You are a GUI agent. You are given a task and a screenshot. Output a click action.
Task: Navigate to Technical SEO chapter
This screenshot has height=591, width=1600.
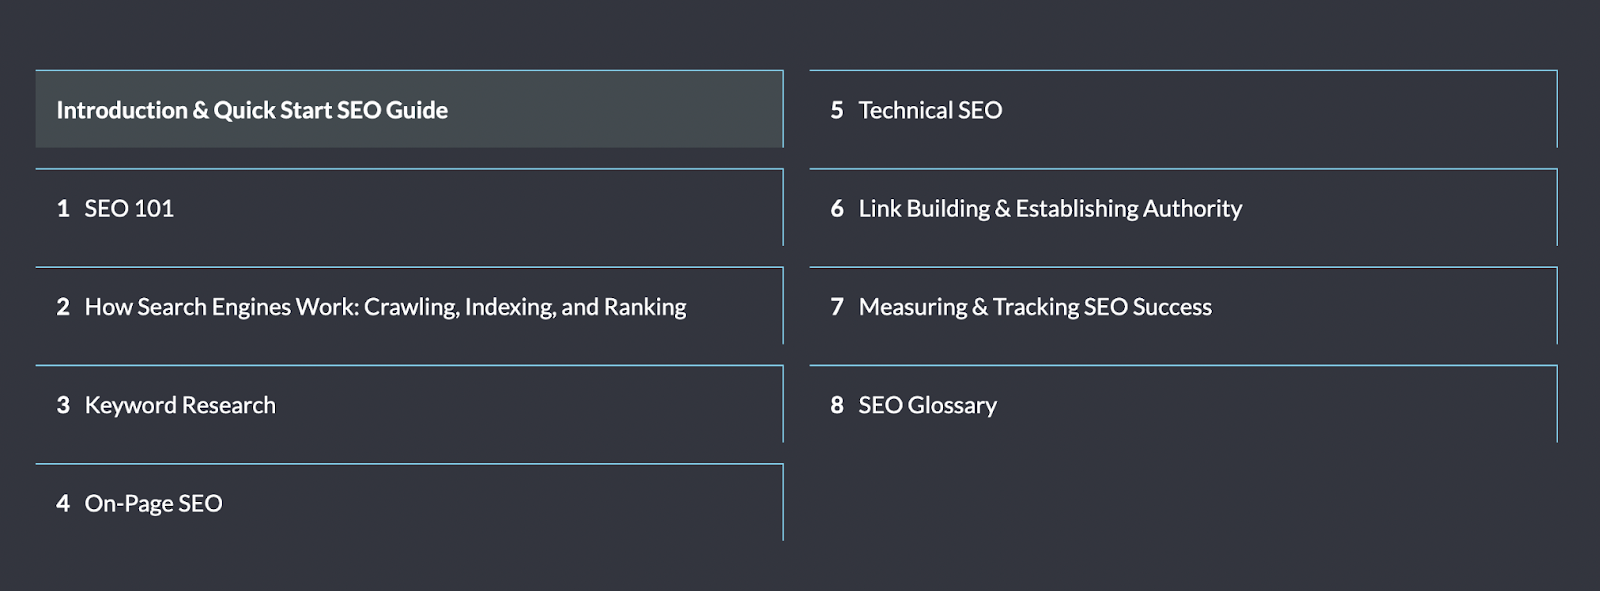pos(930,110)
